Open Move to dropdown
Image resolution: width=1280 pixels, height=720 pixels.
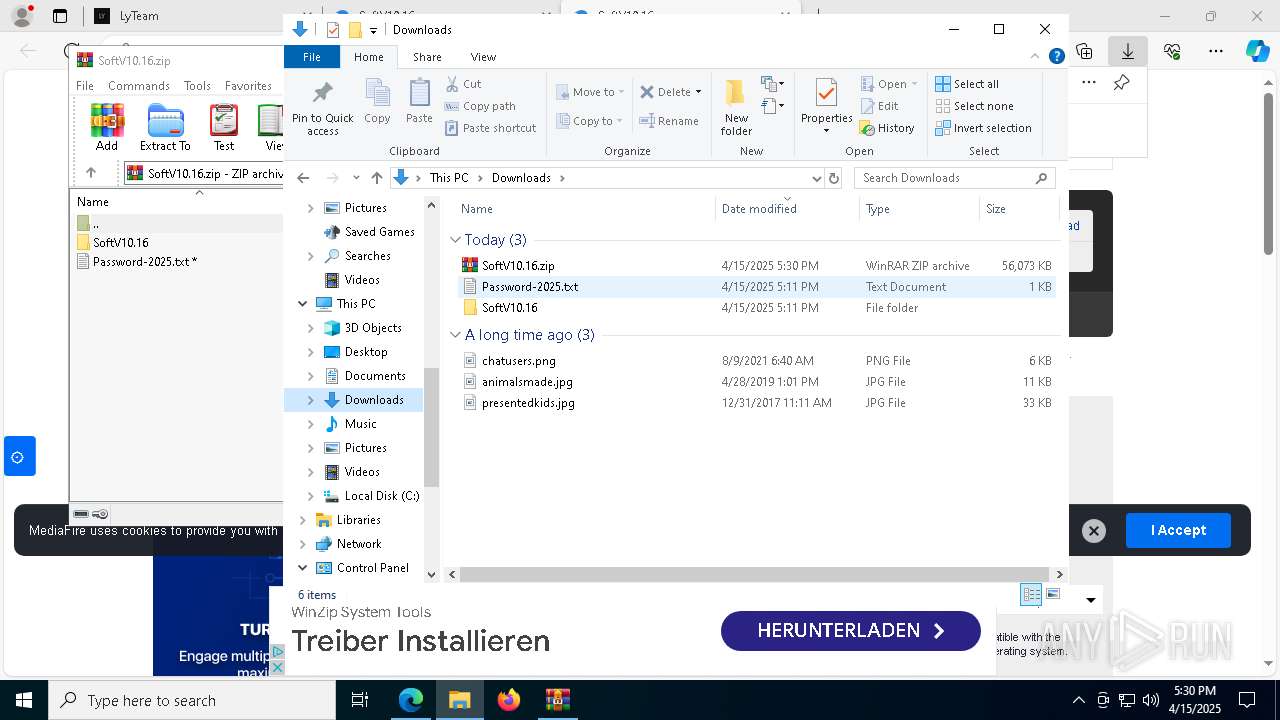[590, 92]
